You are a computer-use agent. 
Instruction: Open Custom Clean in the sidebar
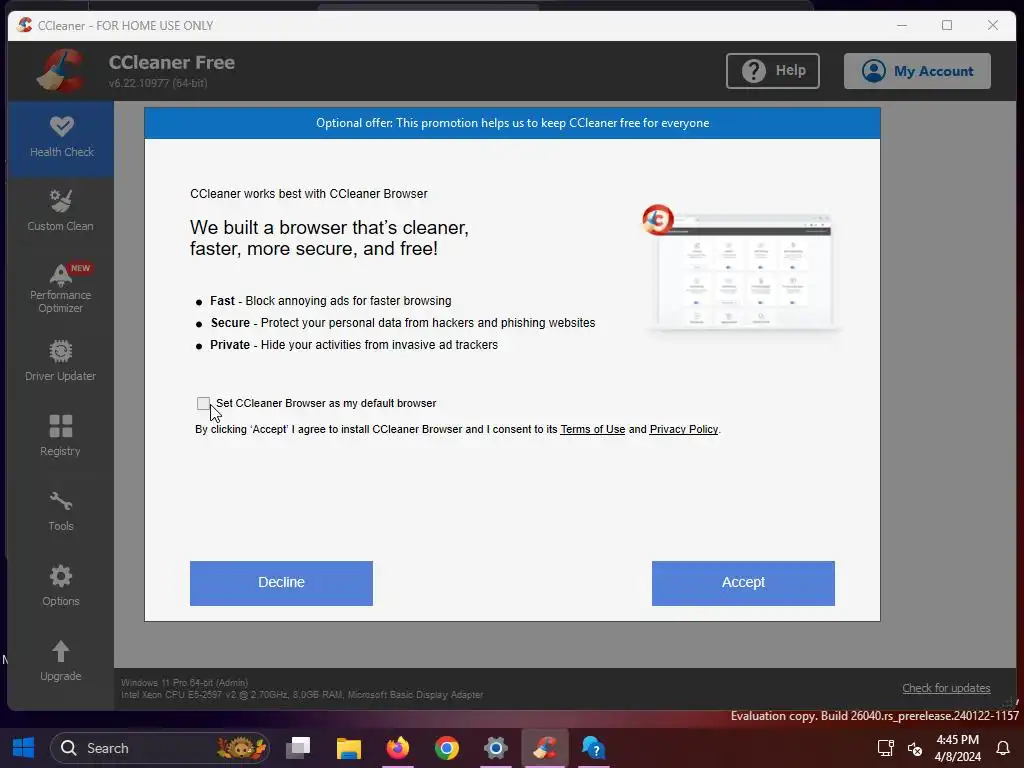pyautogui.click(x=61, y=210)
